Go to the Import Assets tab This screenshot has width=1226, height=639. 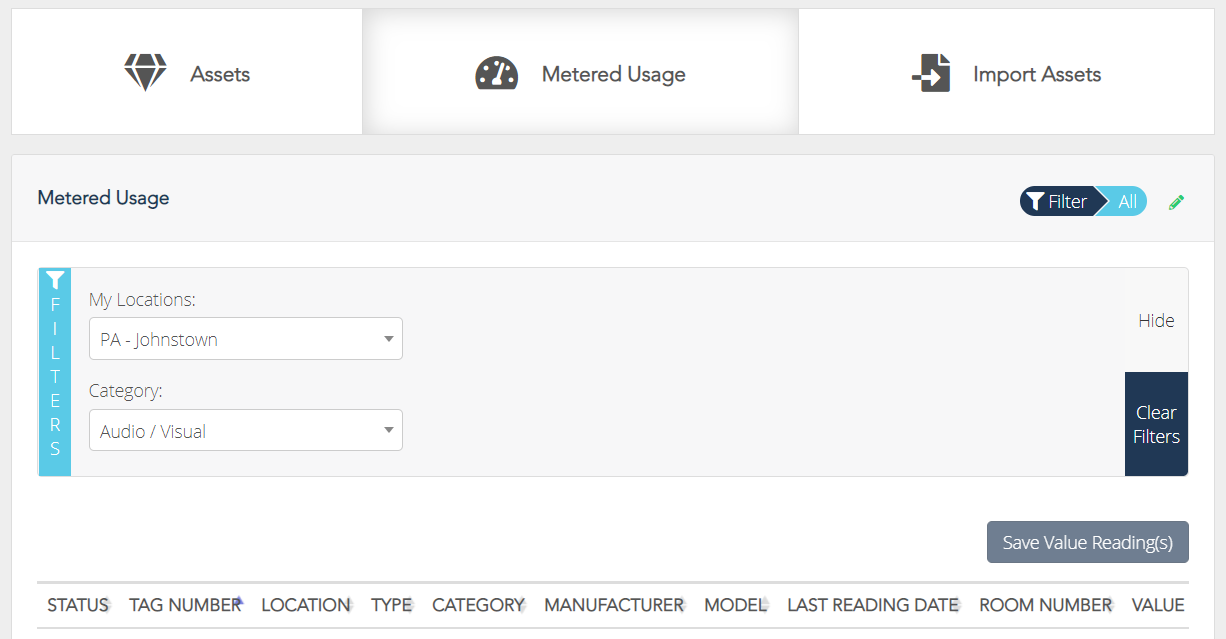[1006, 72]
